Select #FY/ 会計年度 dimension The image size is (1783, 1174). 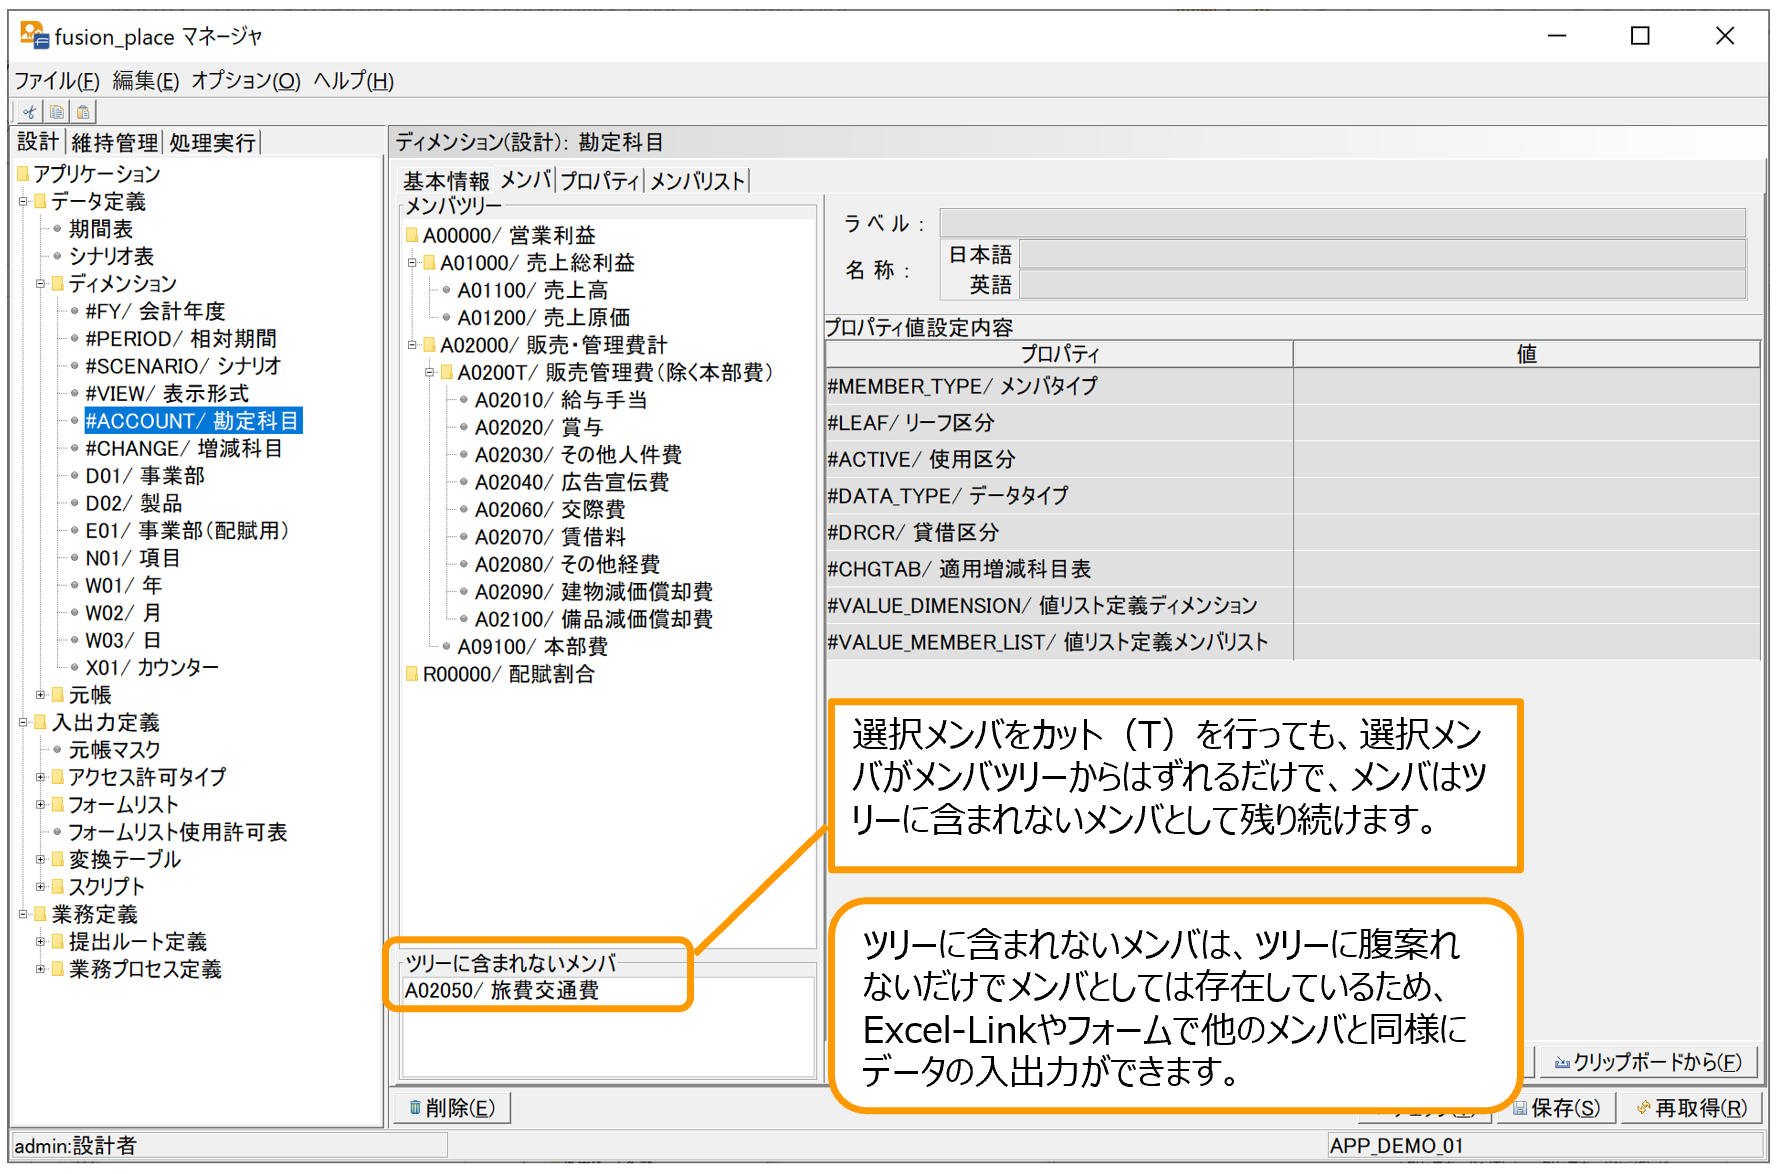(x=156, y=311)
